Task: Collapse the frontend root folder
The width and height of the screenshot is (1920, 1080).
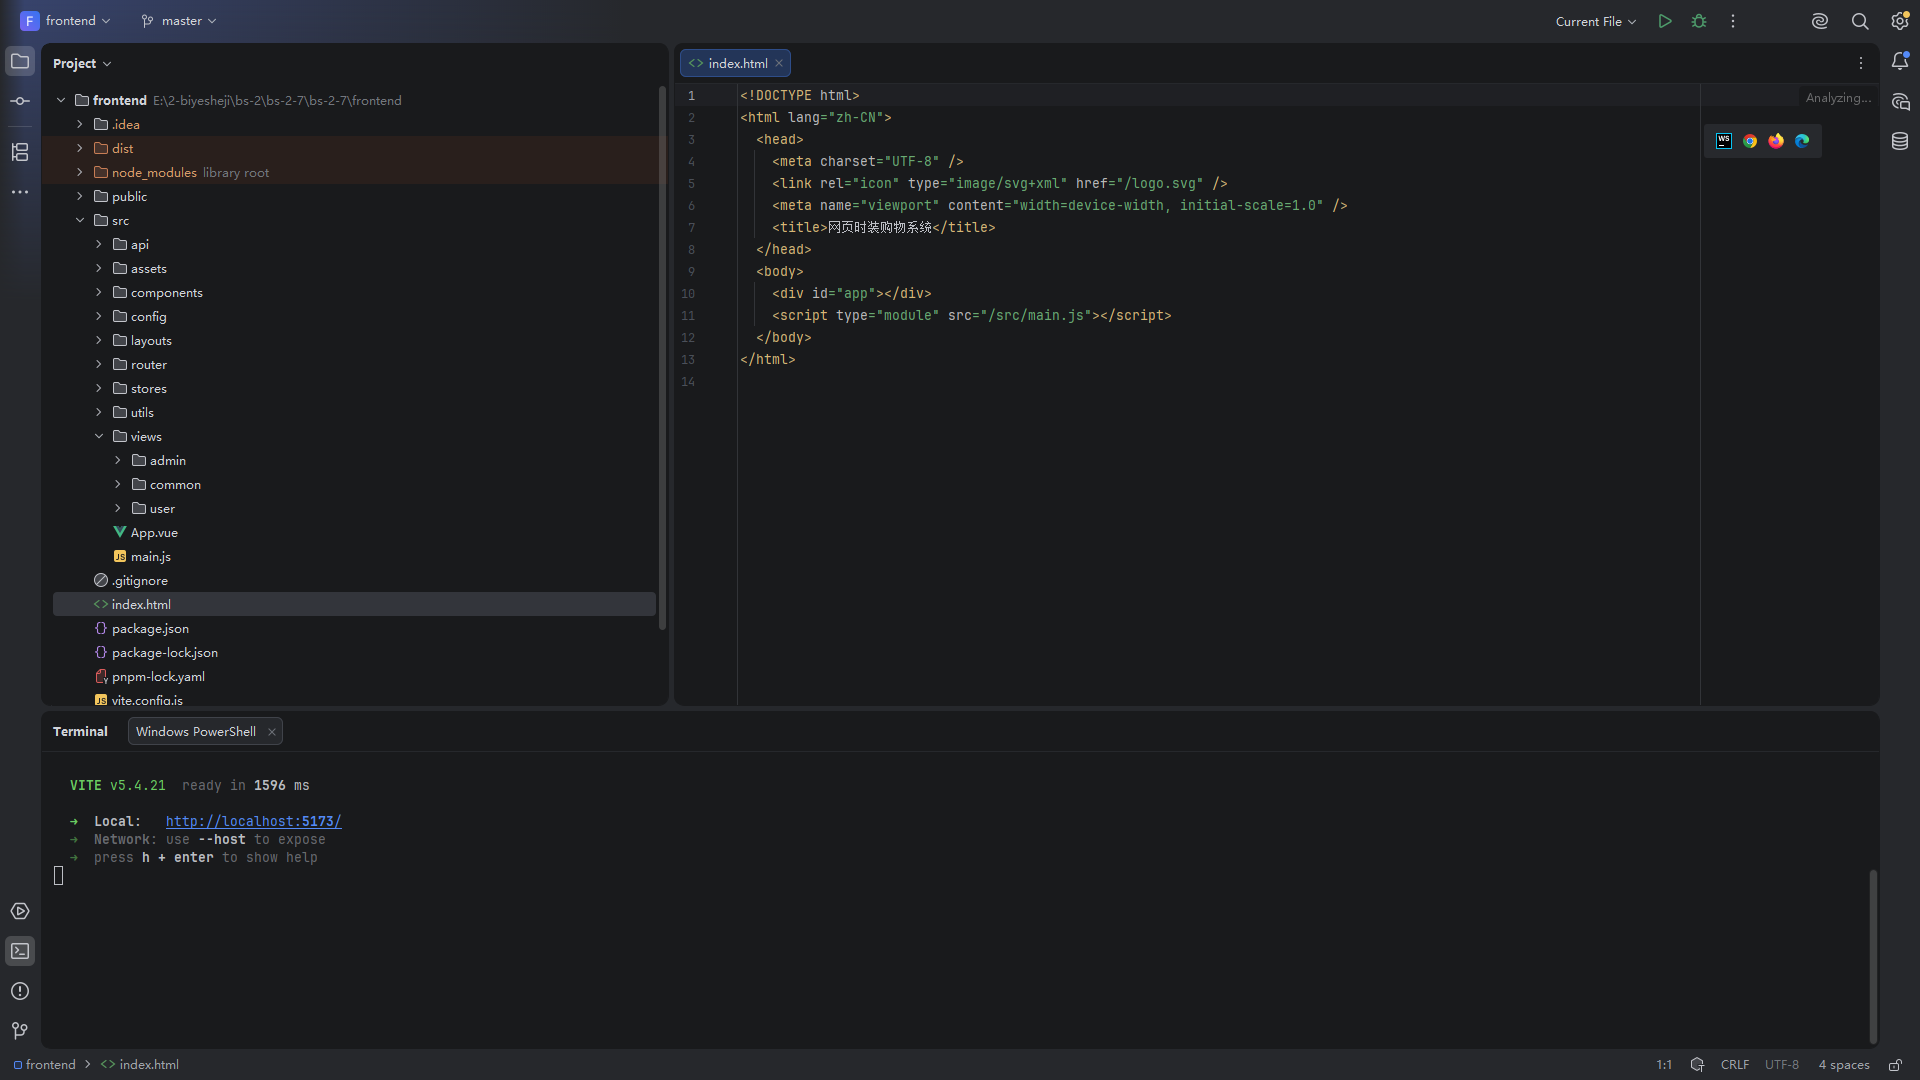Action: click(x=61, y=100)
